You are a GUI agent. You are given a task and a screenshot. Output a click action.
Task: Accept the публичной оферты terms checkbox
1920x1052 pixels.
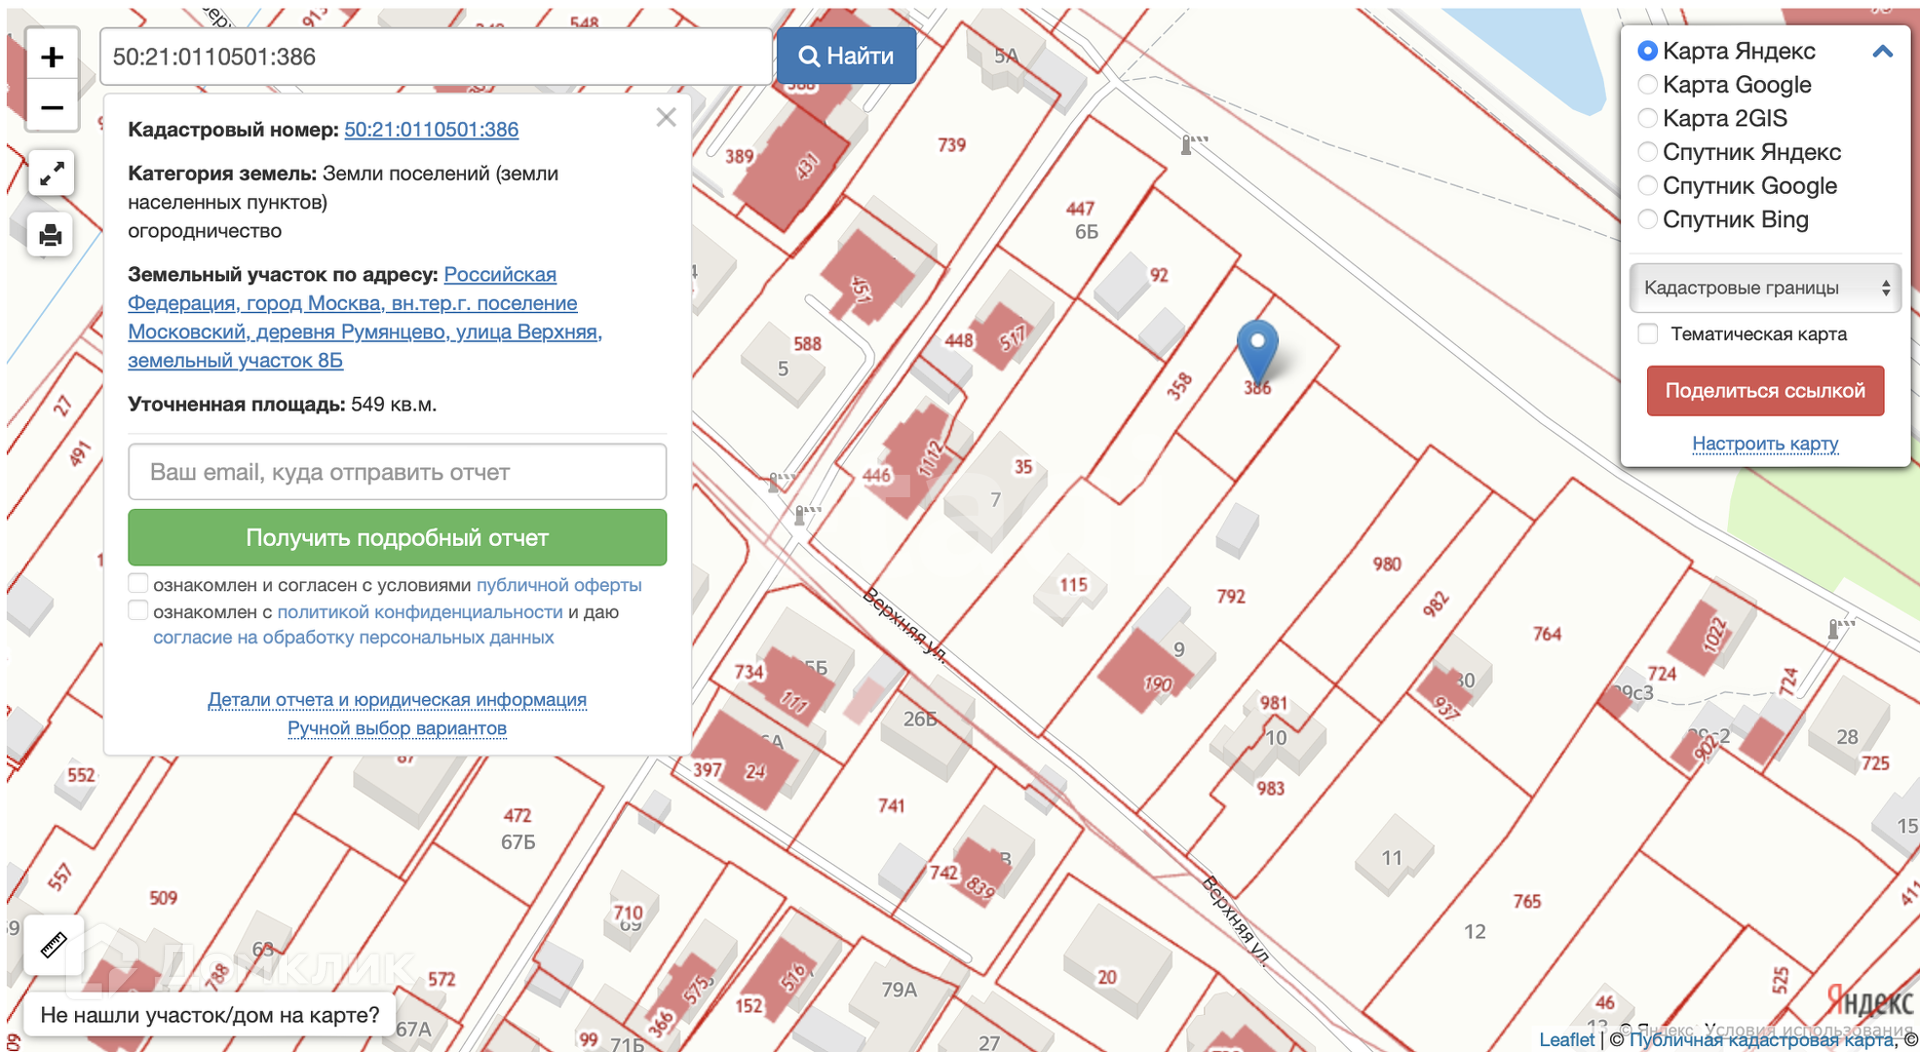coord(139,584)
